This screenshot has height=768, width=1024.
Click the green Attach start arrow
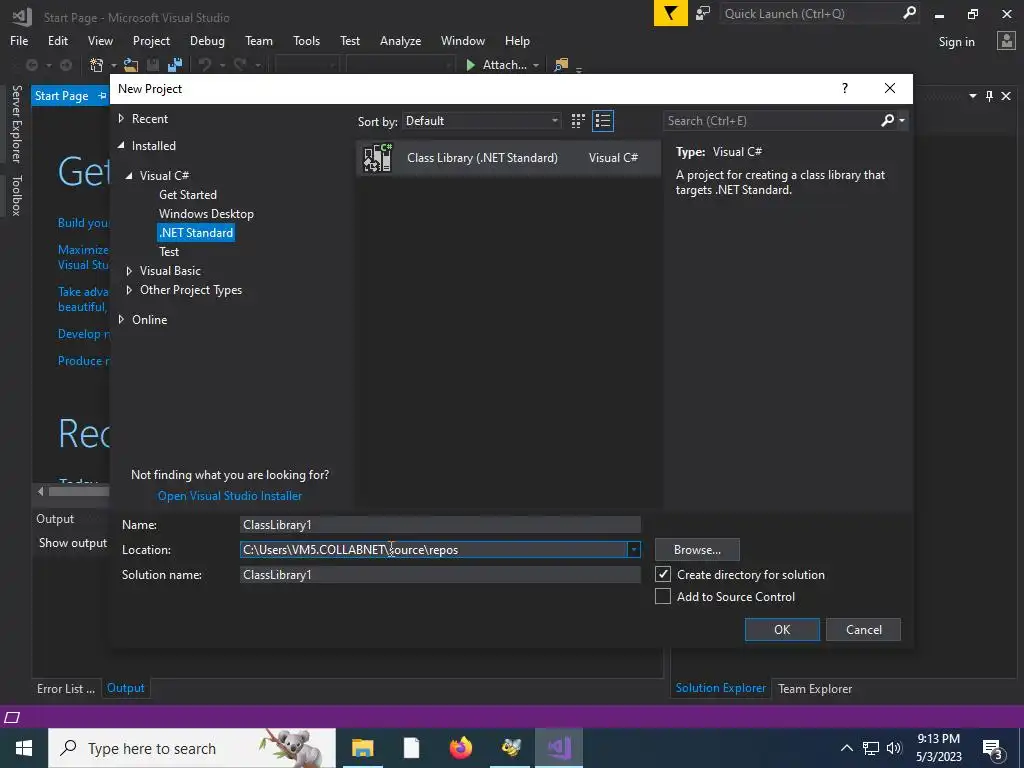pyautogui.click(x=470, y=65)
